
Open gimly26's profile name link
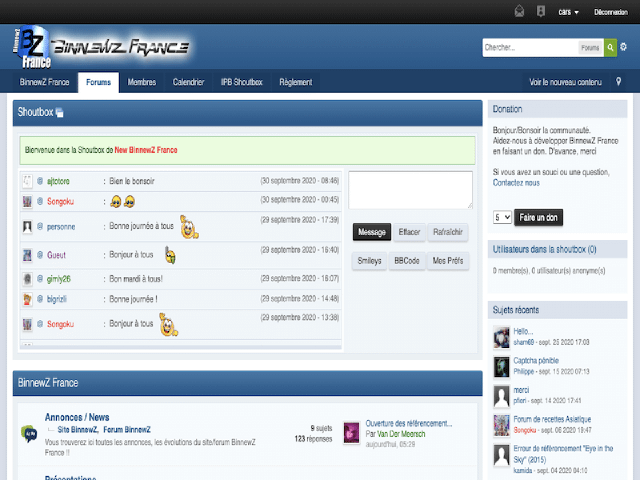[x=59, y=279]
